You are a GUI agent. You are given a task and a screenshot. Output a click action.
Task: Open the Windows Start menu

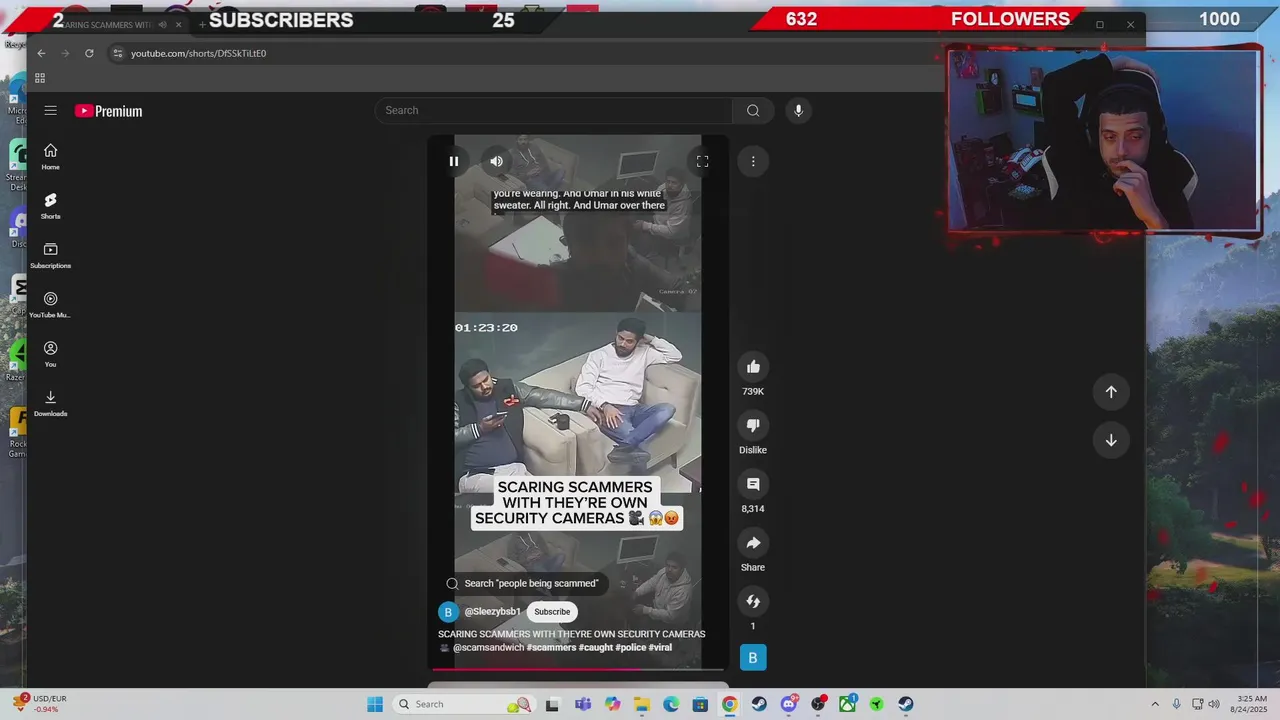(x=375, y=704)
